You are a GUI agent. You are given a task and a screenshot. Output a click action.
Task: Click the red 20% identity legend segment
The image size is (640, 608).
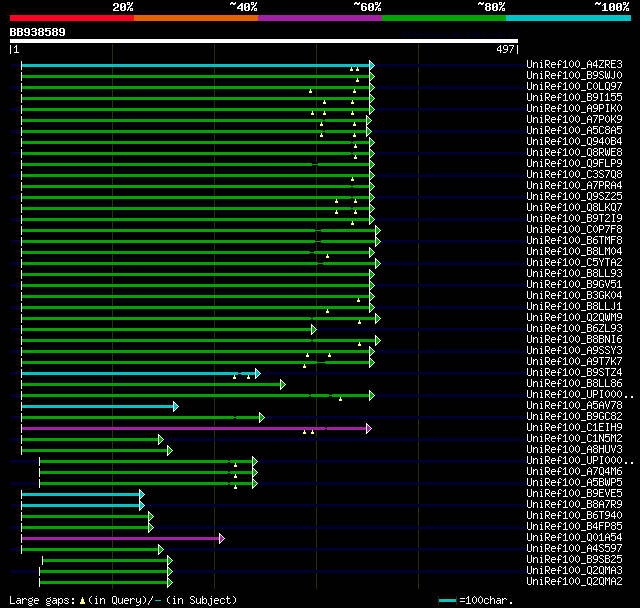(72, 18)
